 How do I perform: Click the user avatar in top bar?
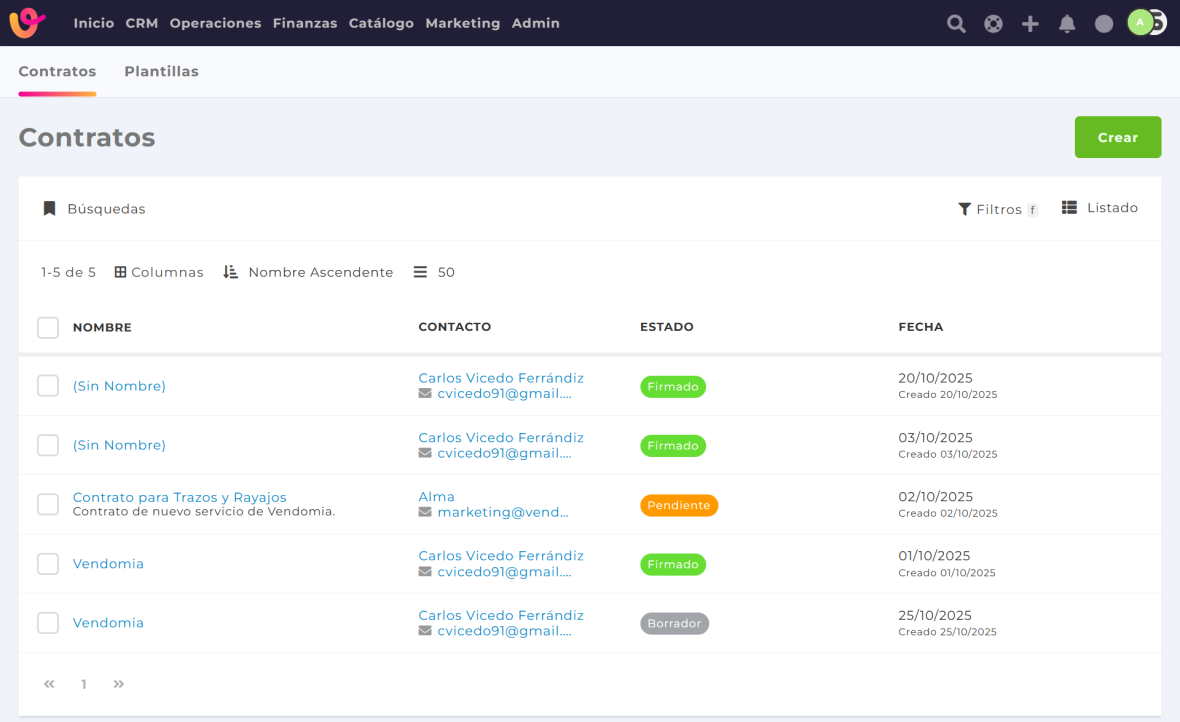(1141, 23)
